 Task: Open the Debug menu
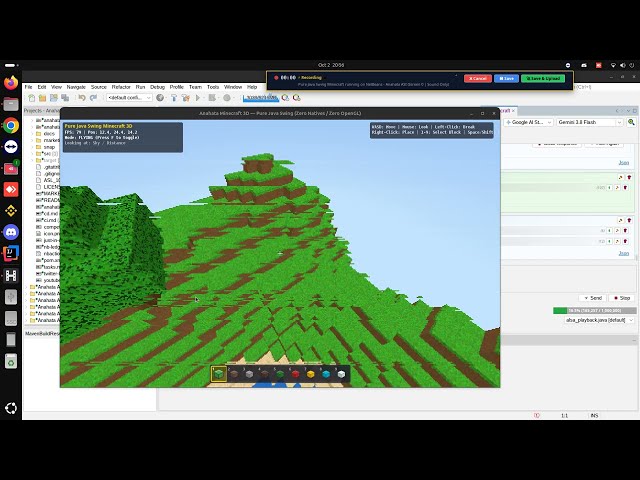point(157,87)
